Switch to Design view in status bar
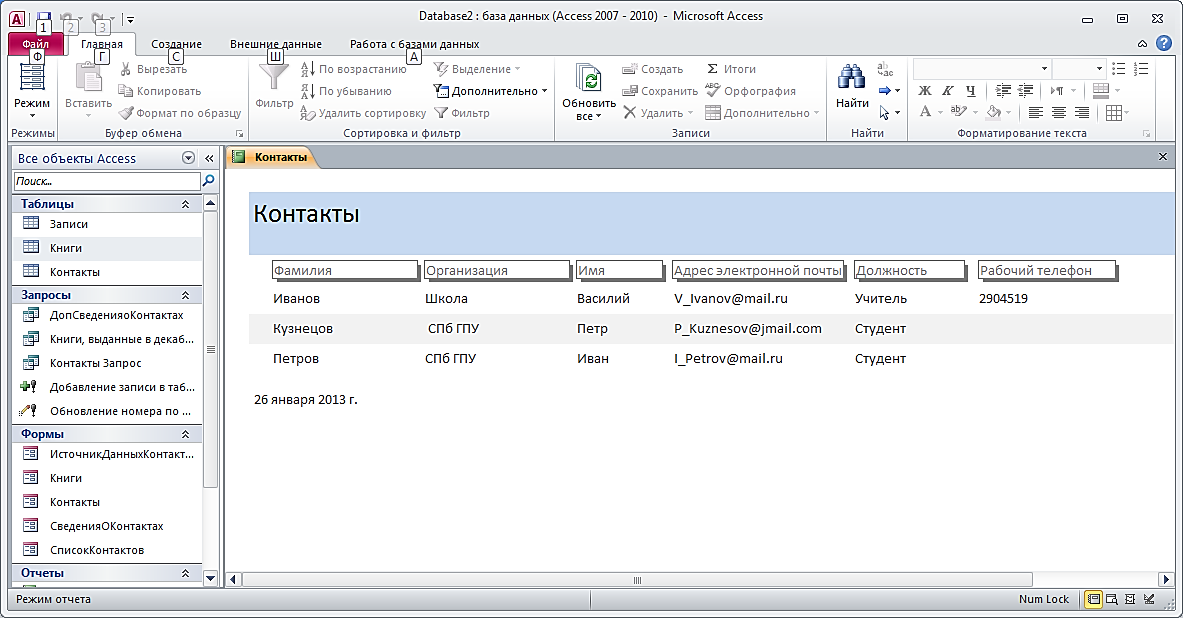 pyautogui.click(x=1149, y=599)
